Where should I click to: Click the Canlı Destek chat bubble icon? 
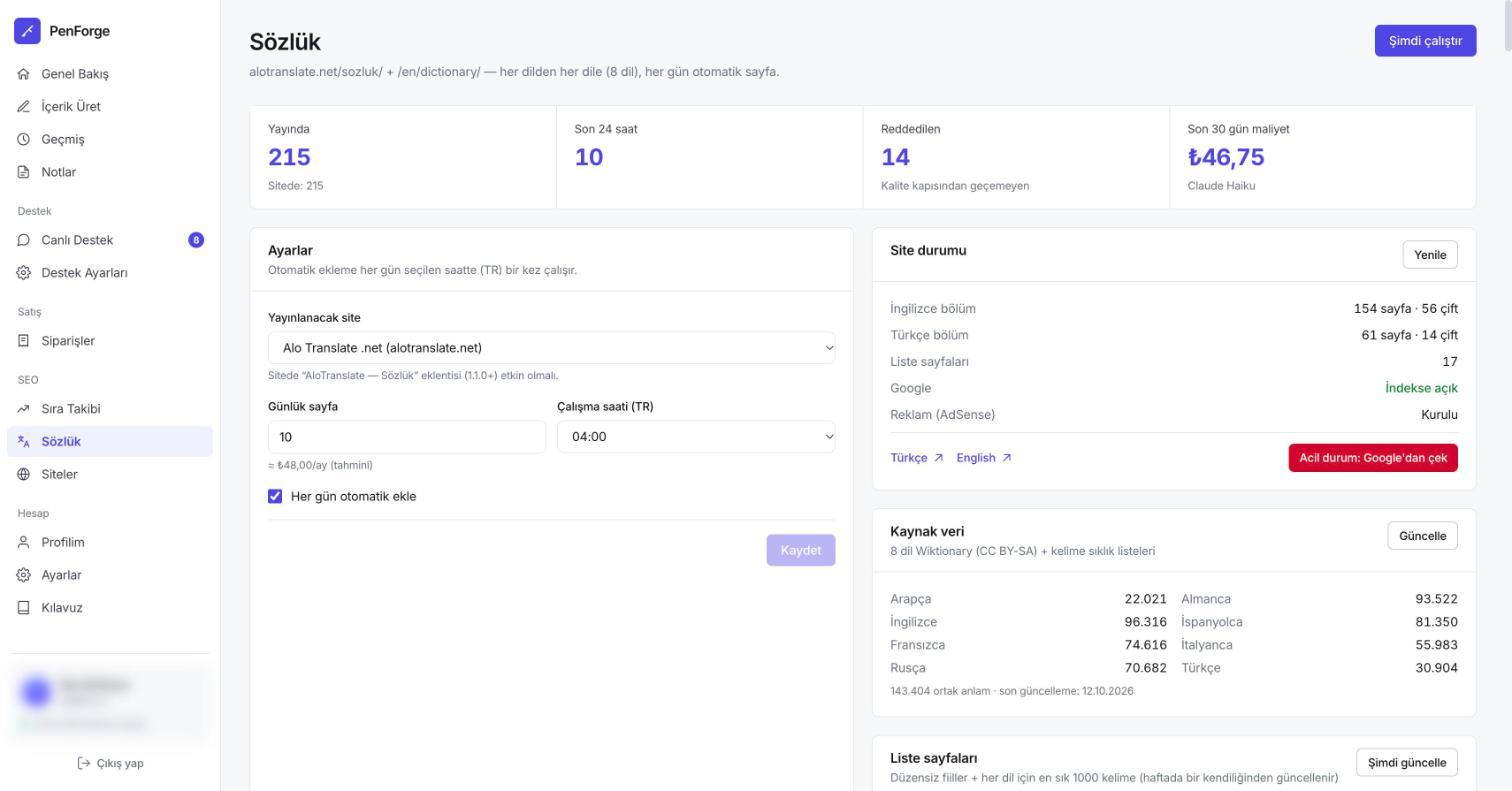tap(24, 240)
